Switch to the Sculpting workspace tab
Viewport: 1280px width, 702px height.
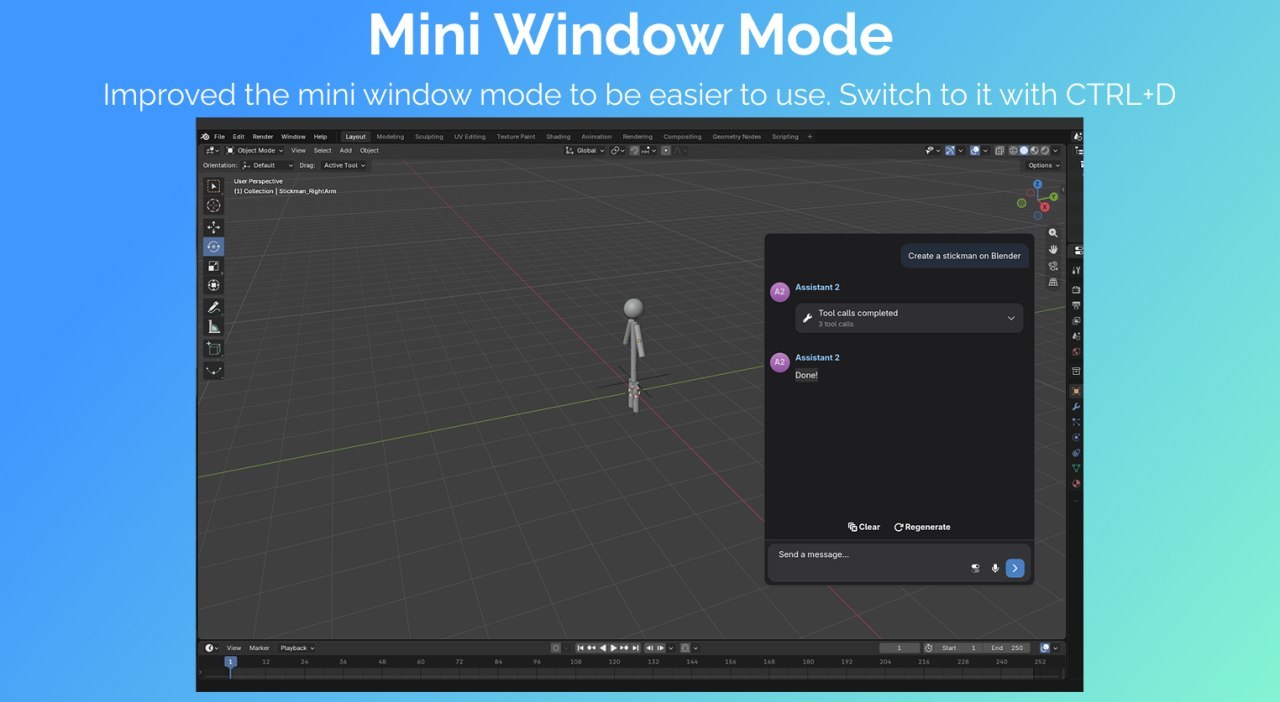click(429, 136)
